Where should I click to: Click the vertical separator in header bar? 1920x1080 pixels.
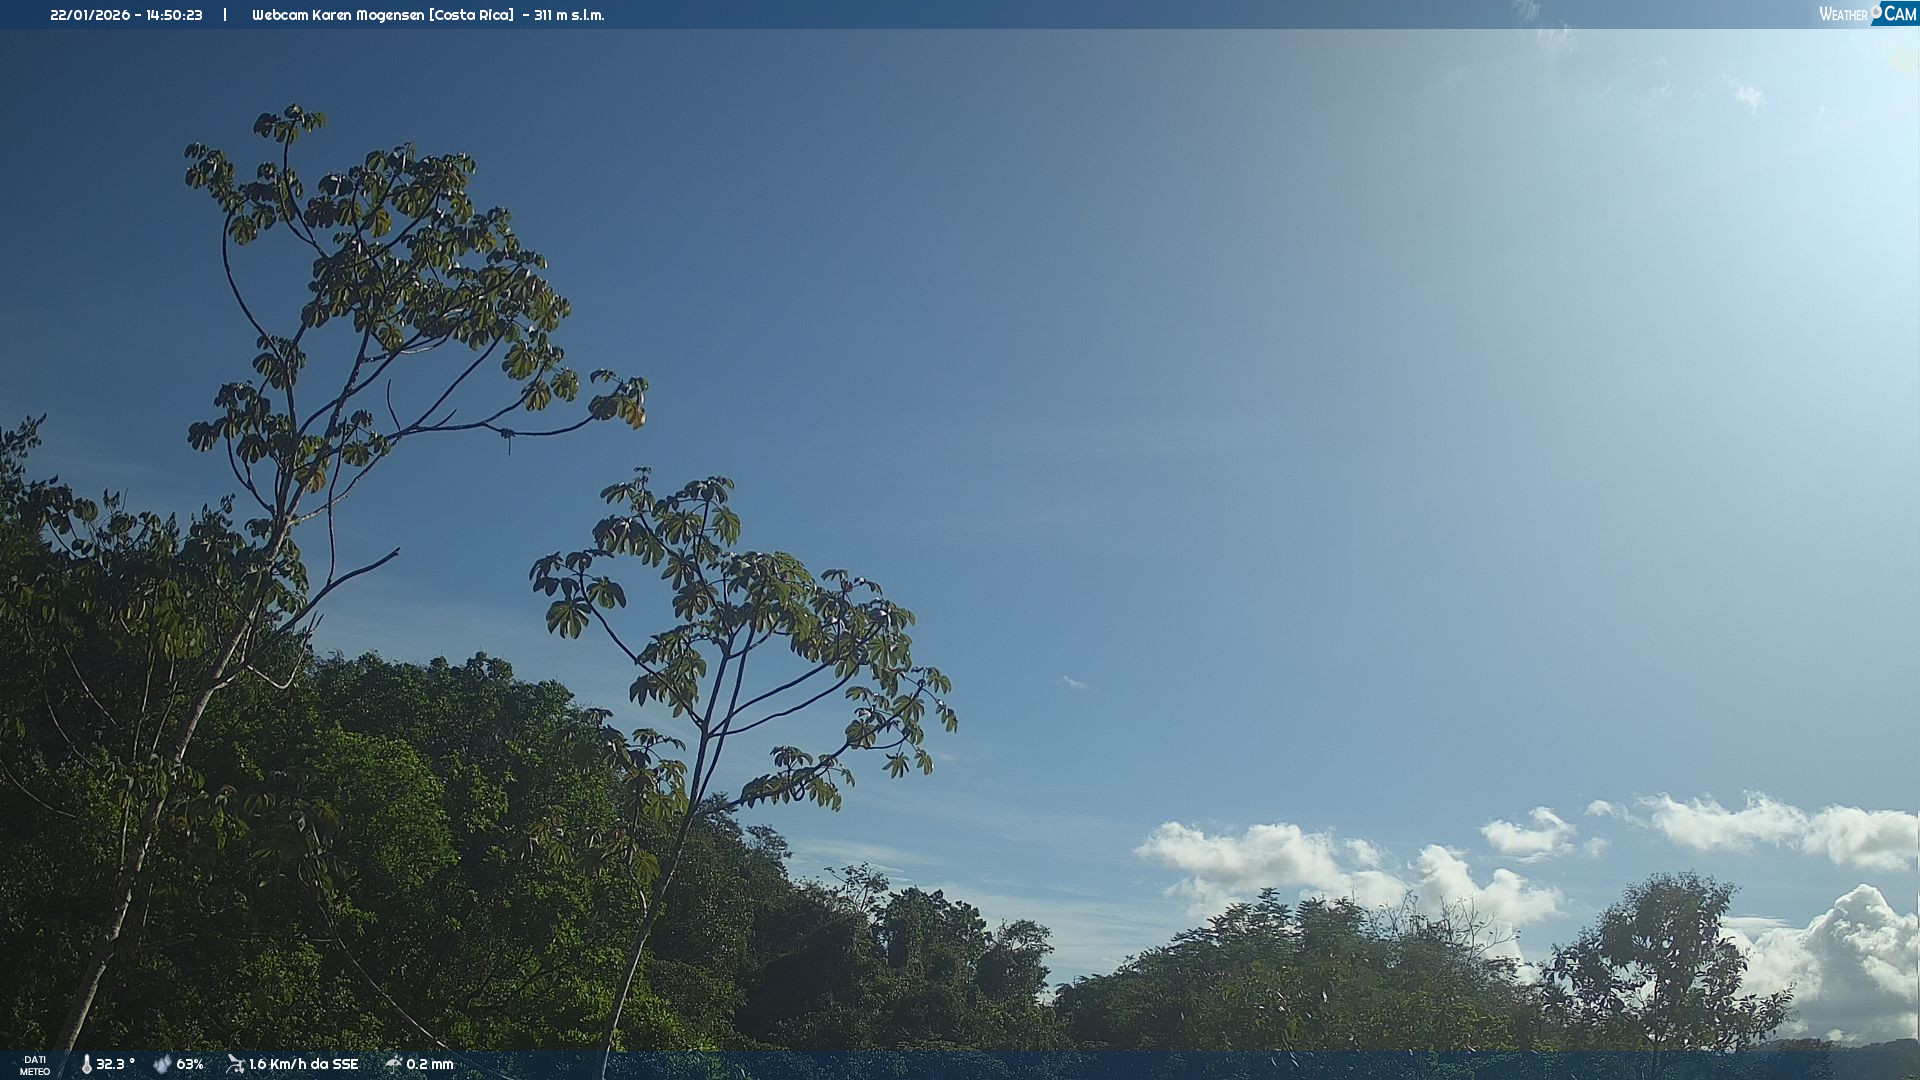[225, 15]
